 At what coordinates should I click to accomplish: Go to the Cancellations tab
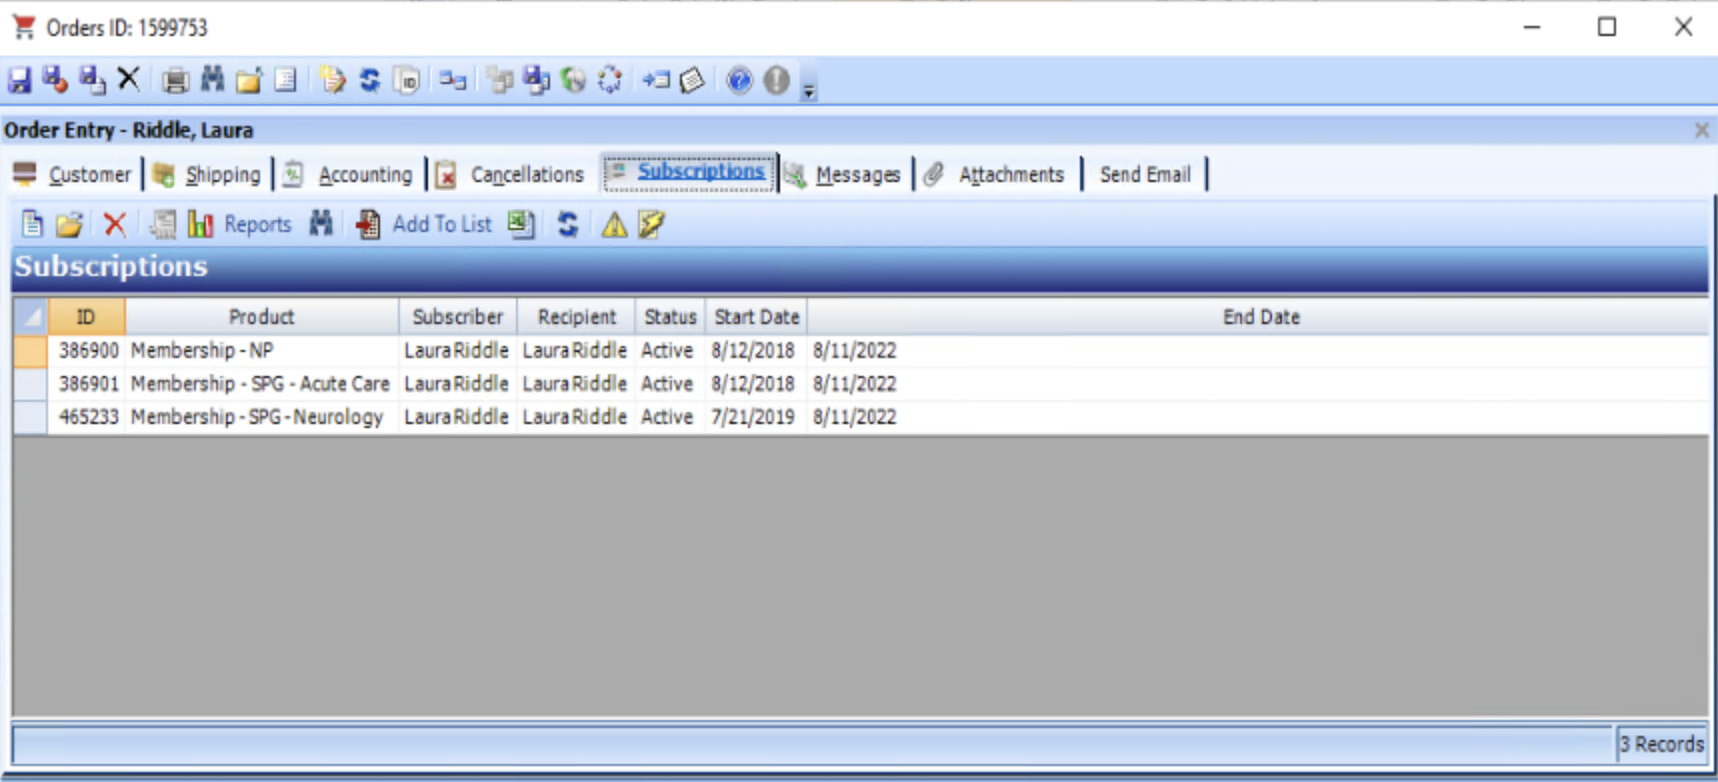pos(526,174)
